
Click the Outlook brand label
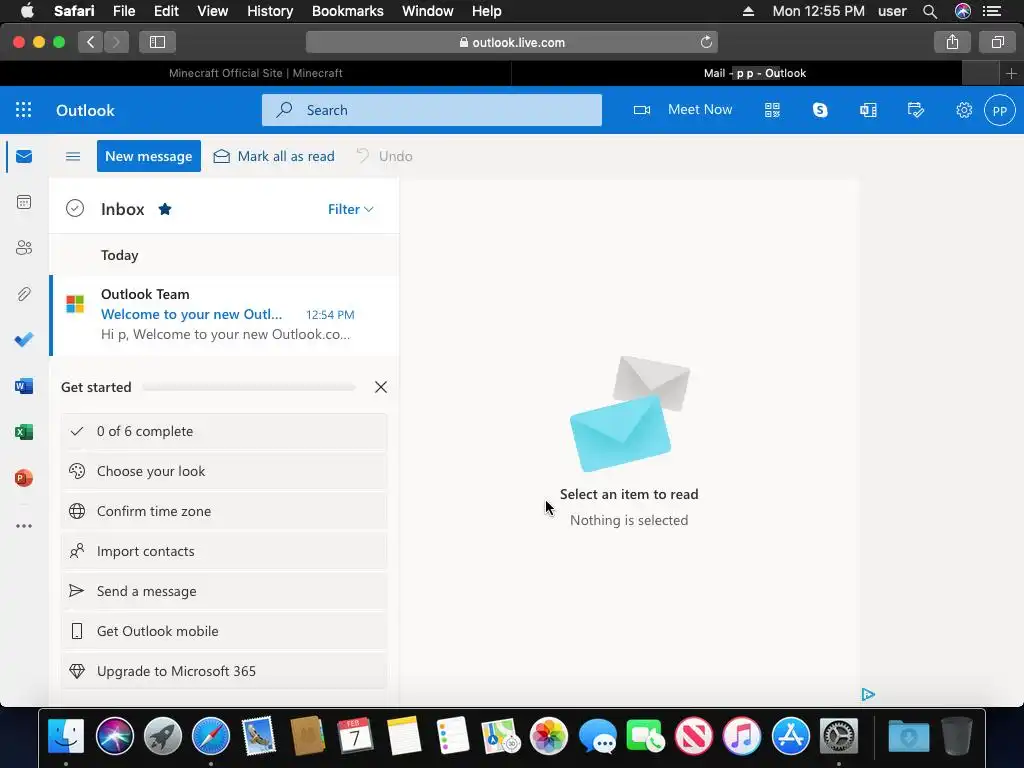tap(86, 110)
